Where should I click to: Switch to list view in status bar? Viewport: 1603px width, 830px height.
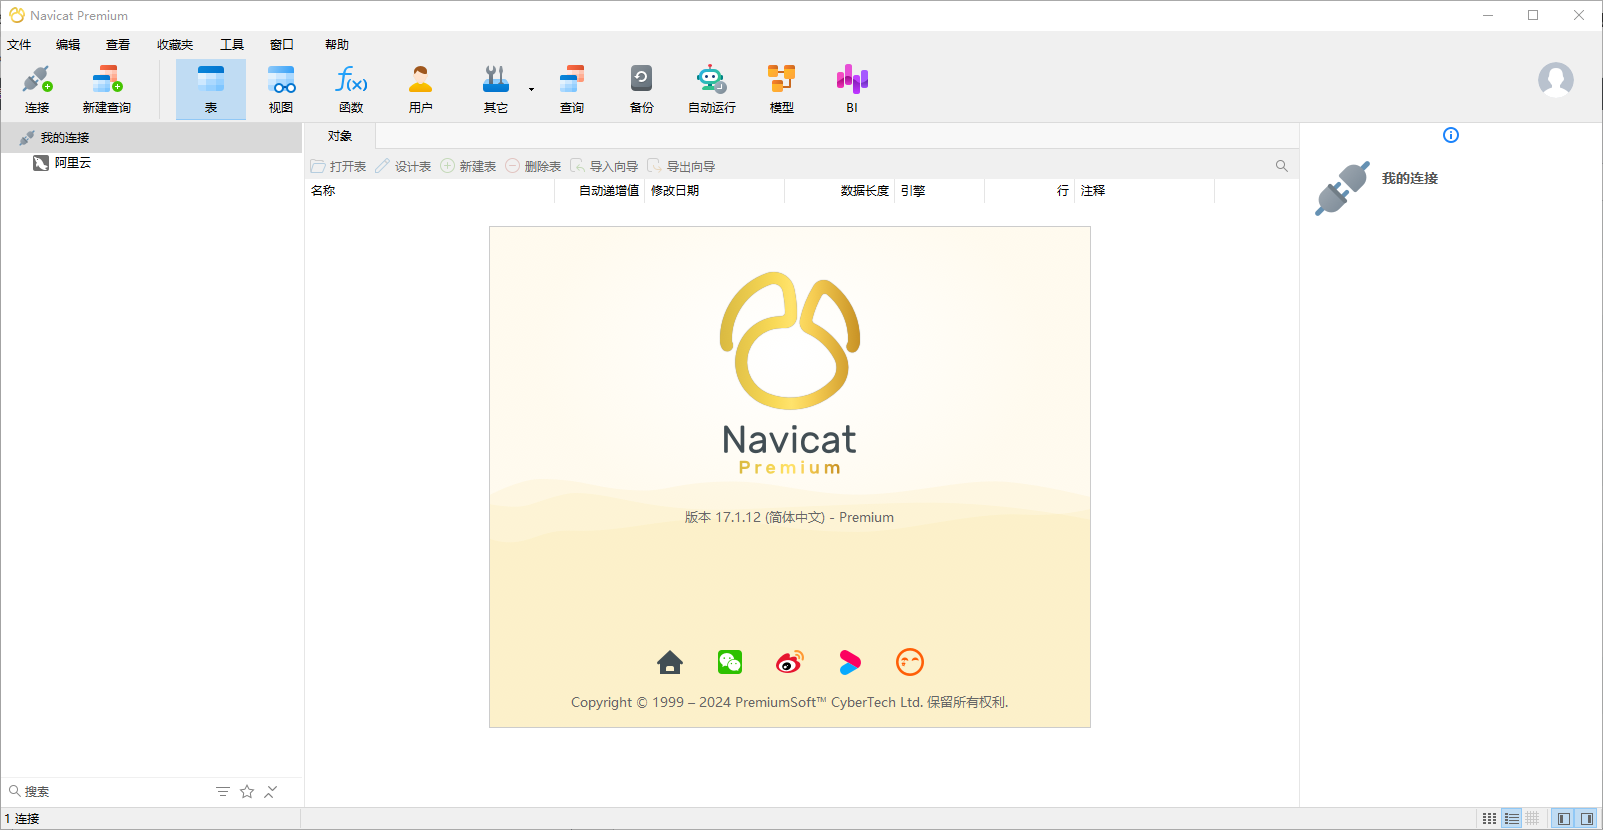(x=1512, y=819)
